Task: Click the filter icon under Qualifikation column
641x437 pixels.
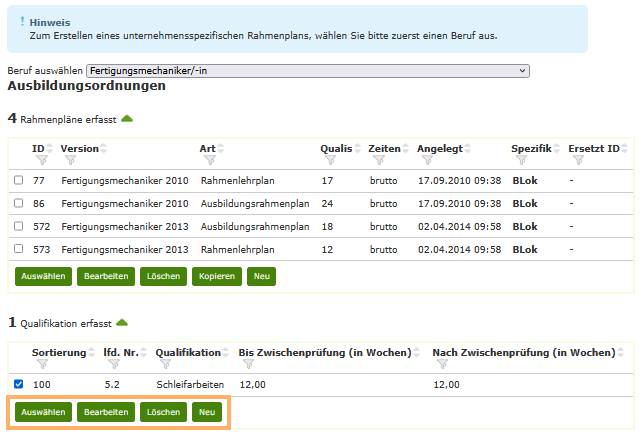Action: [x=166, y=364]
